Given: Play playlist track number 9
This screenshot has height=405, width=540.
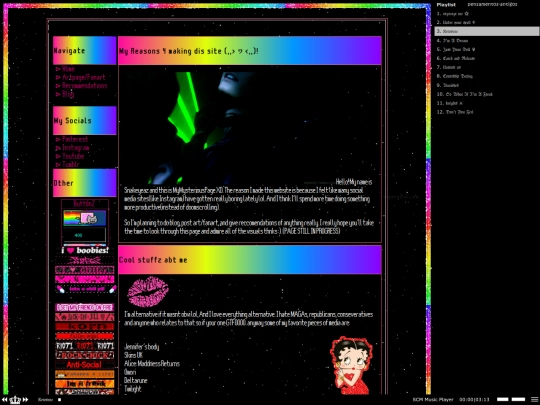Looking at the screenshot, I should pos(487,85).
